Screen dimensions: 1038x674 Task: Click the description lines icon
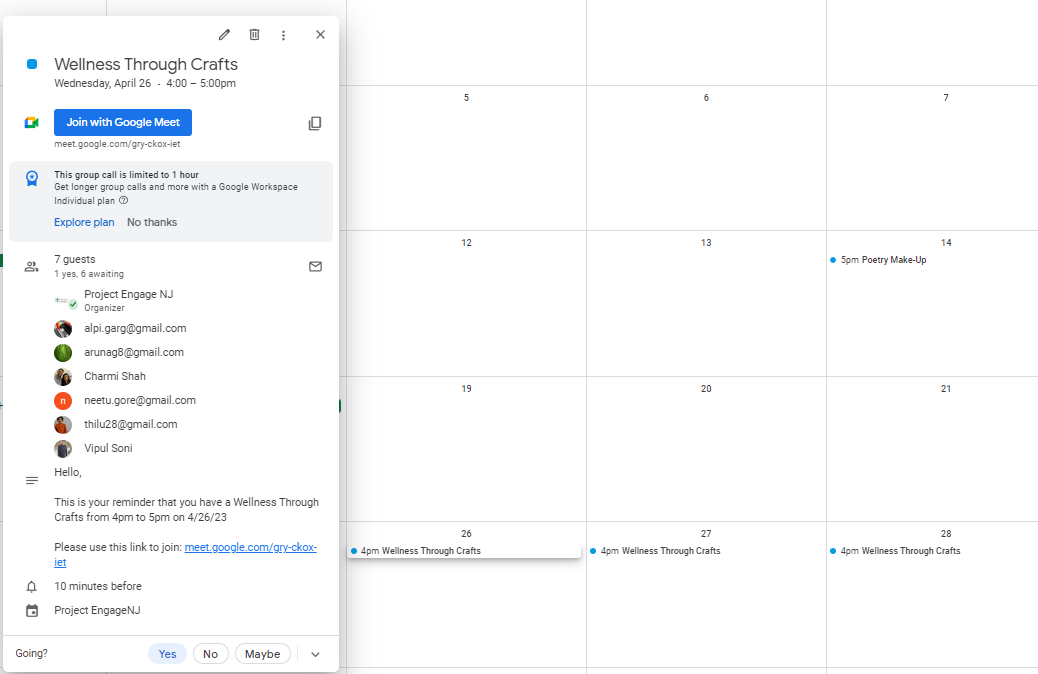(x=31, y=481)
